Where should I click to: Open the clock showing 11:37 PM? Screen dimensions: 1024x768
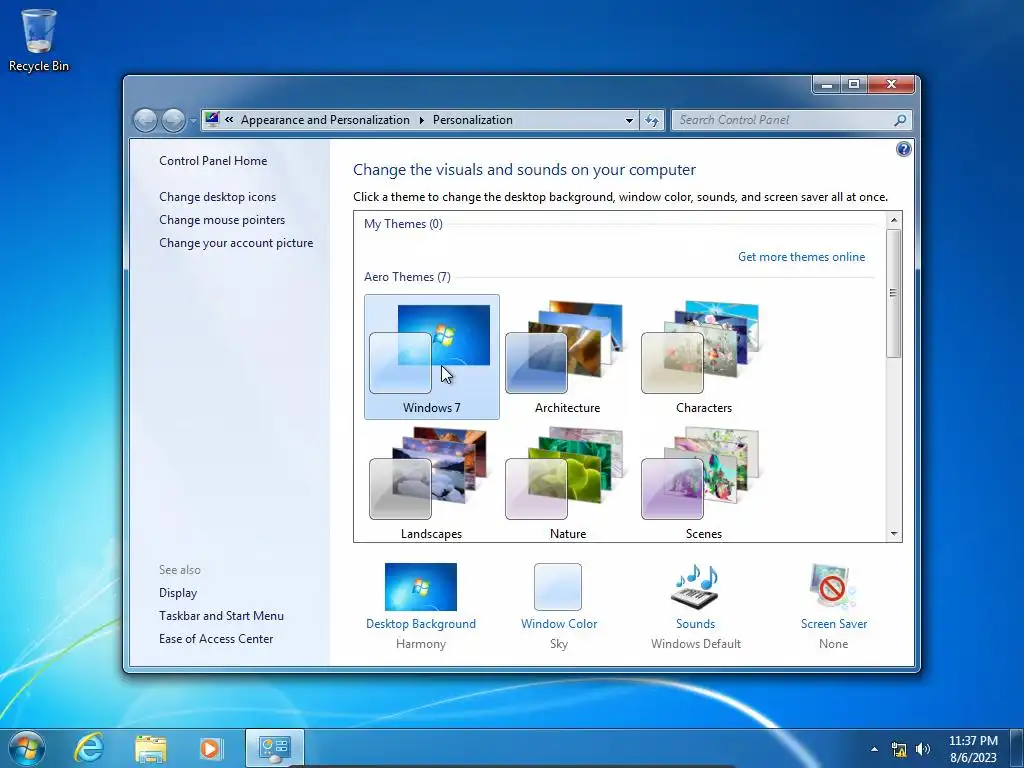(x=973, y=749)
